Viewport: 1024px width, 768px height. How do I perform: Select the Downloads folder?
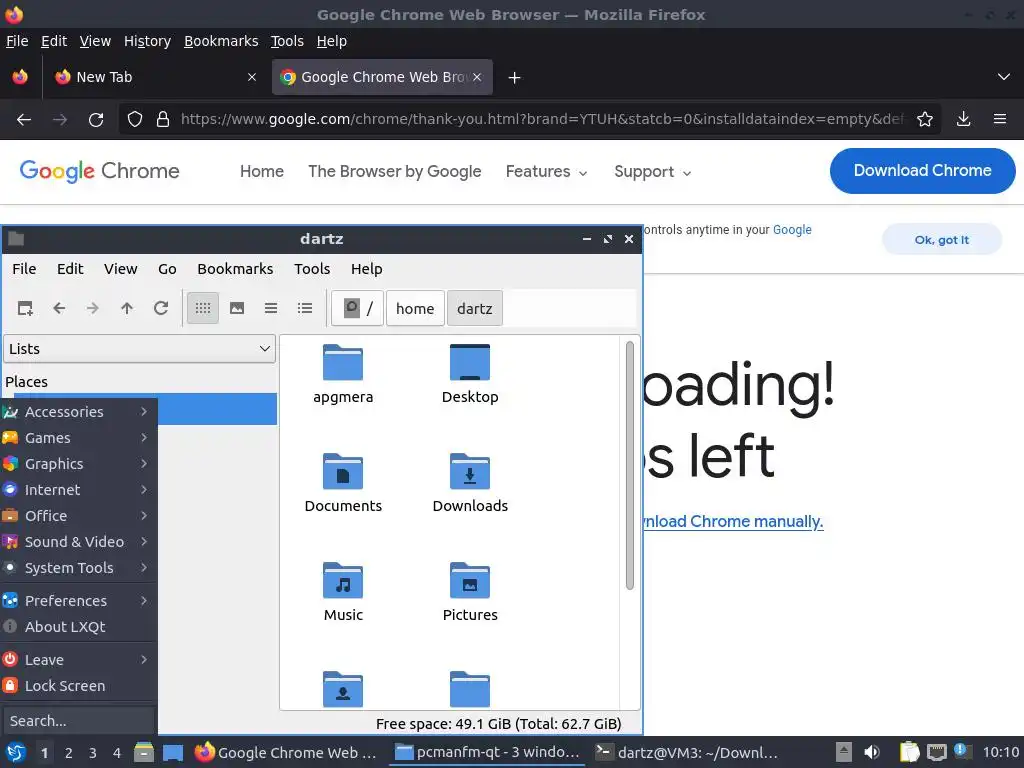(470, 483)
